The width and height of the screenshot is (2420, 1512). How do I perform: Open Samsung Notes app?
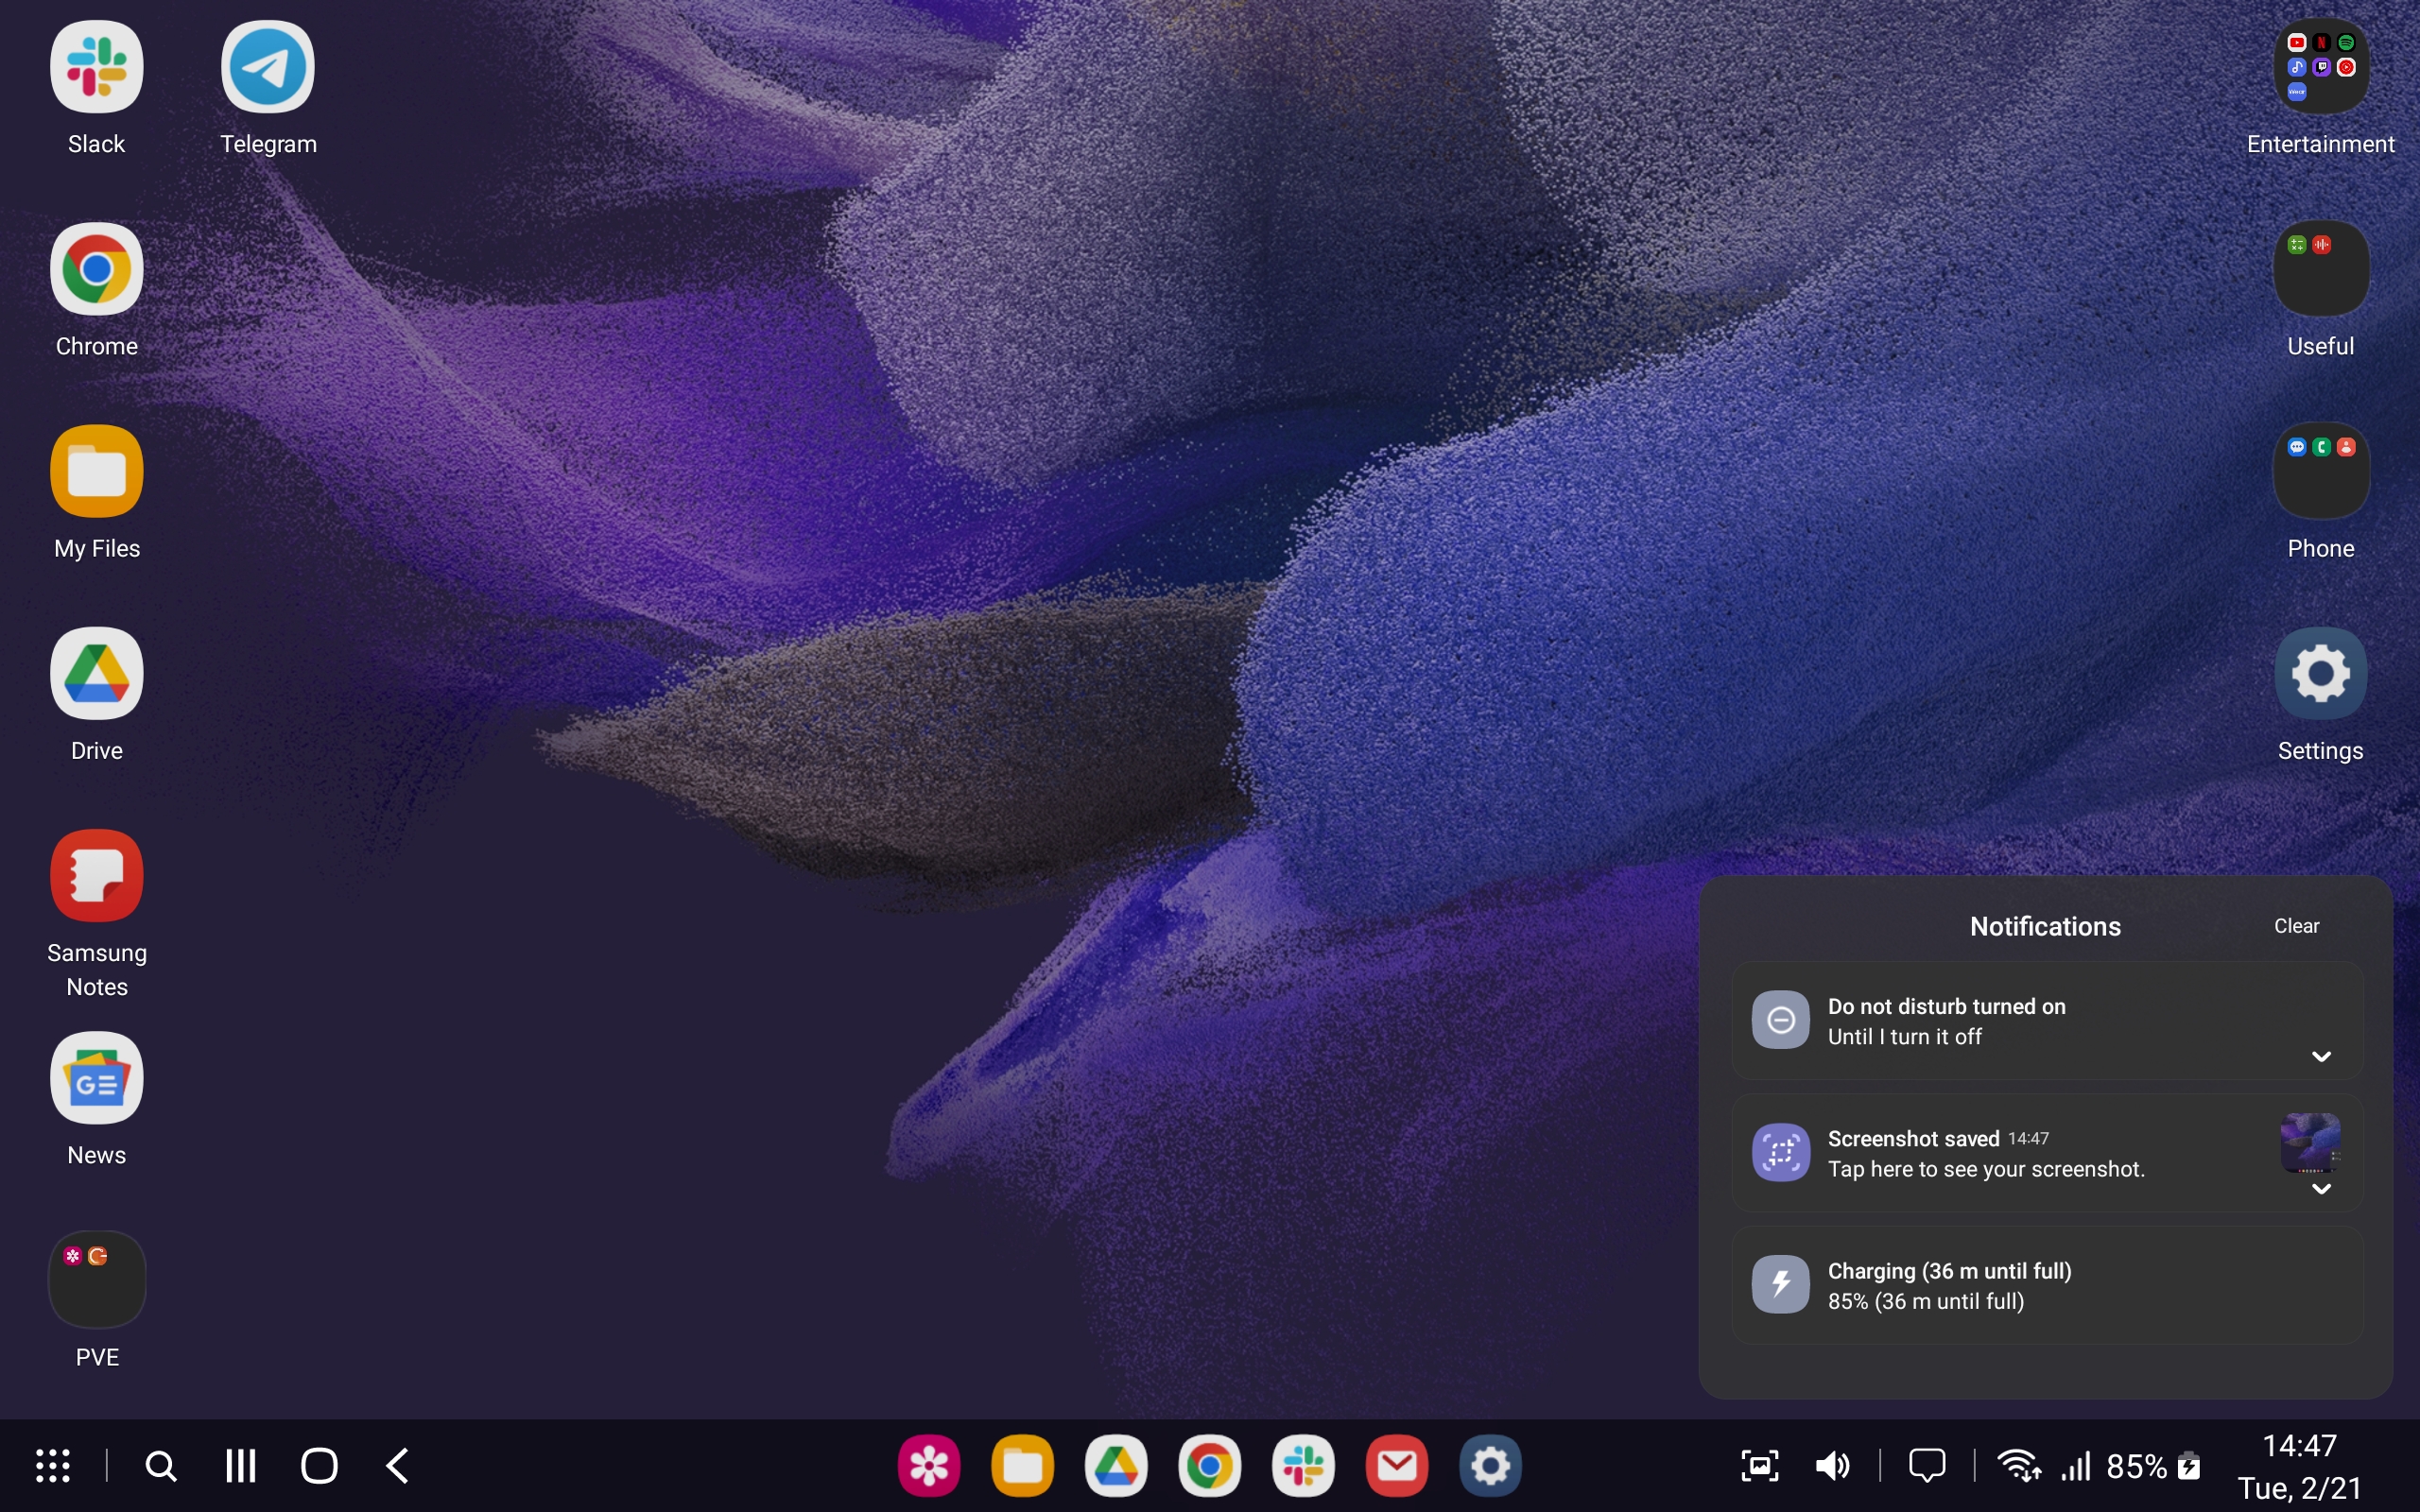(x=96, y=875)
